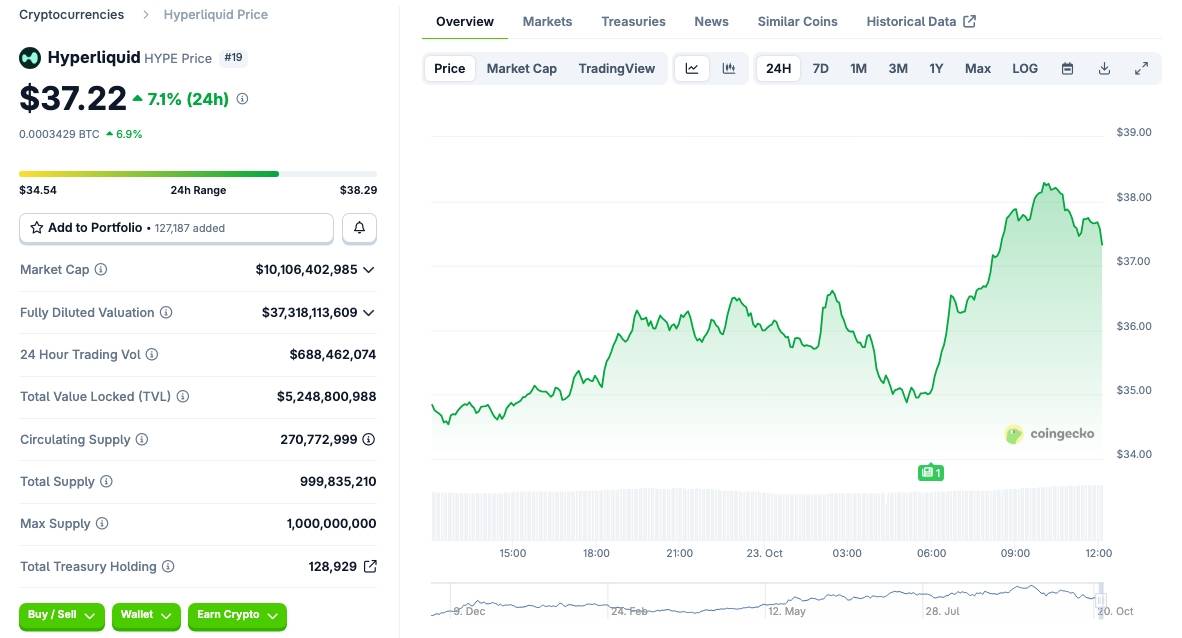This screenshot has height=638, width=1182.
Task: Click Add to Portfolio button
Action: tap(176, 228)
